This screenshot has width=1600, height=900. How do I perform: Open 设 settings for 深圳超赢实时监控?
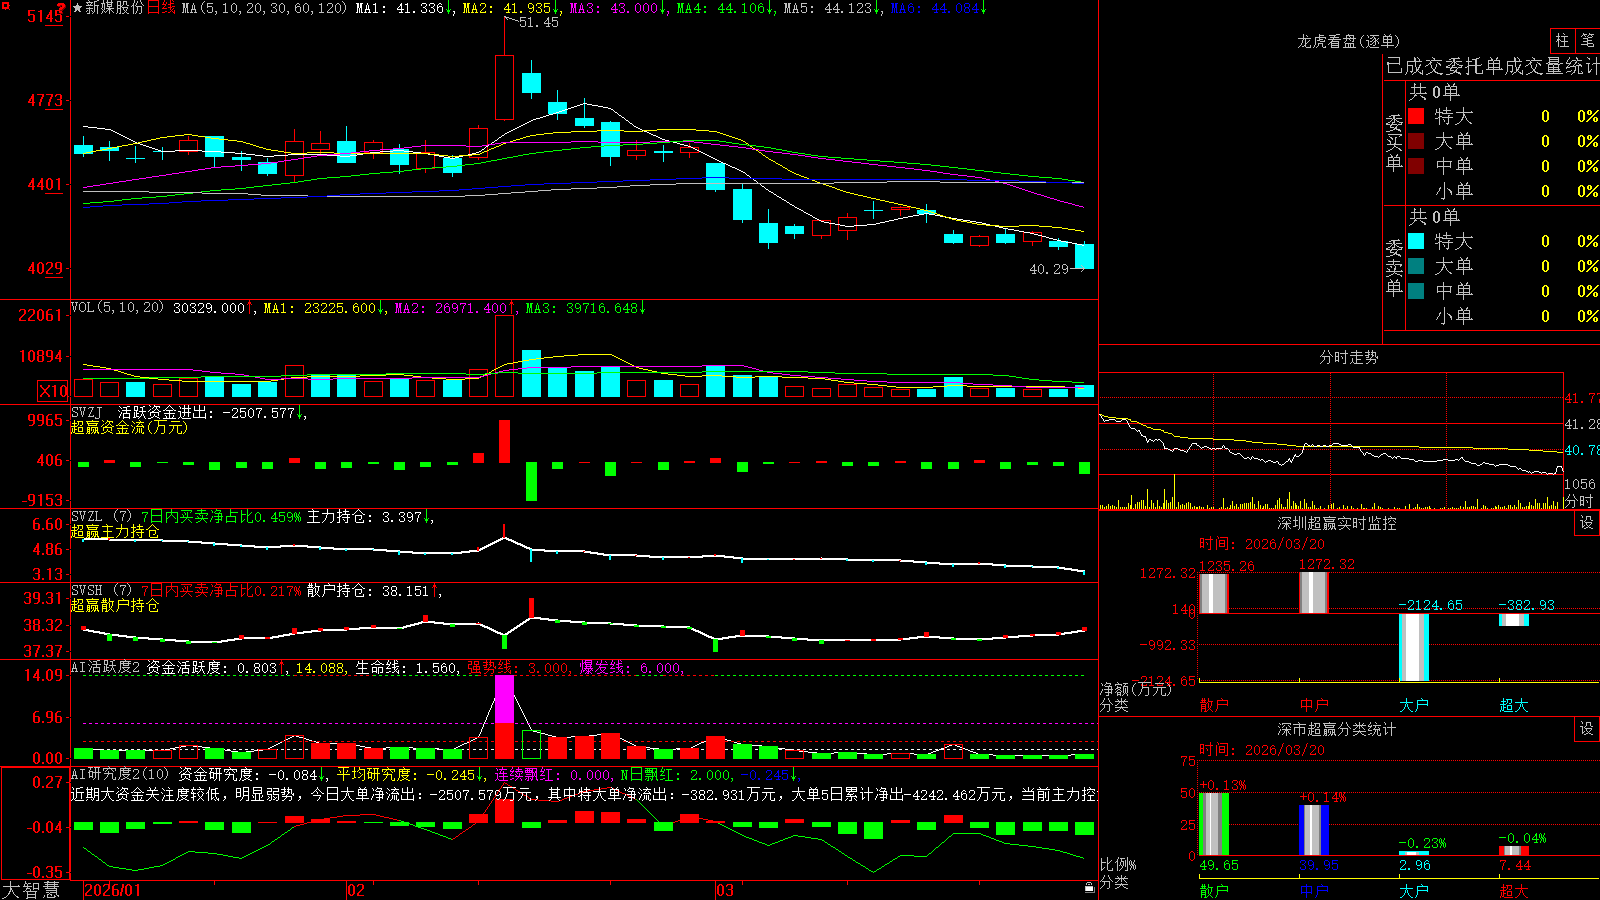click(1587, 523)
